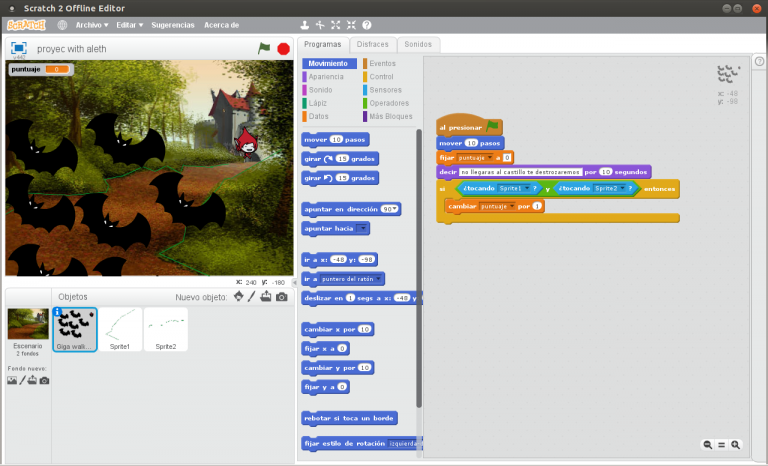
Task: Toggle full screen presentation mode icon
Action: point(19,48)
